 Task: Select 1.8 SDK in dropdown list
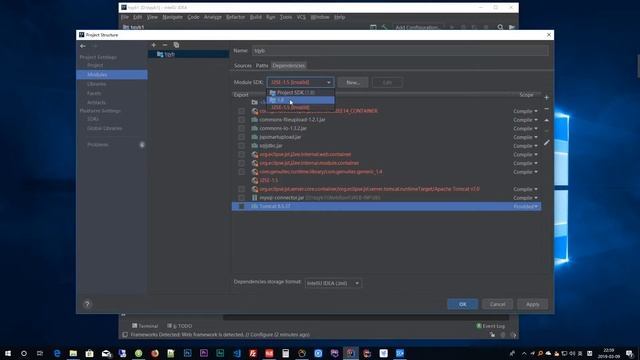click(300, 100)
